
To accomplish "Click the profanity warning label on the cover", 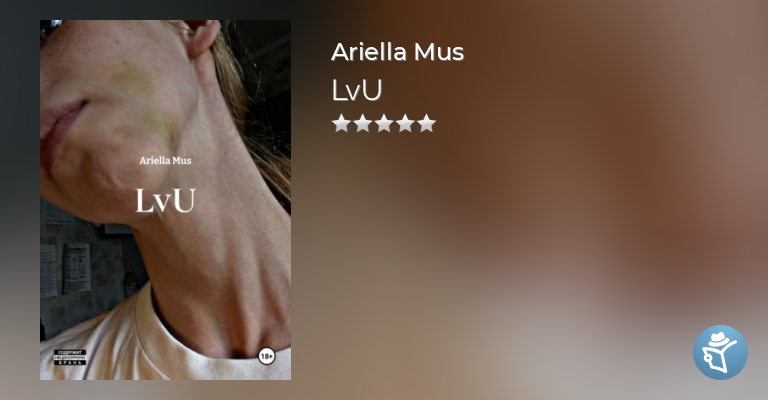I will [70, 357].
